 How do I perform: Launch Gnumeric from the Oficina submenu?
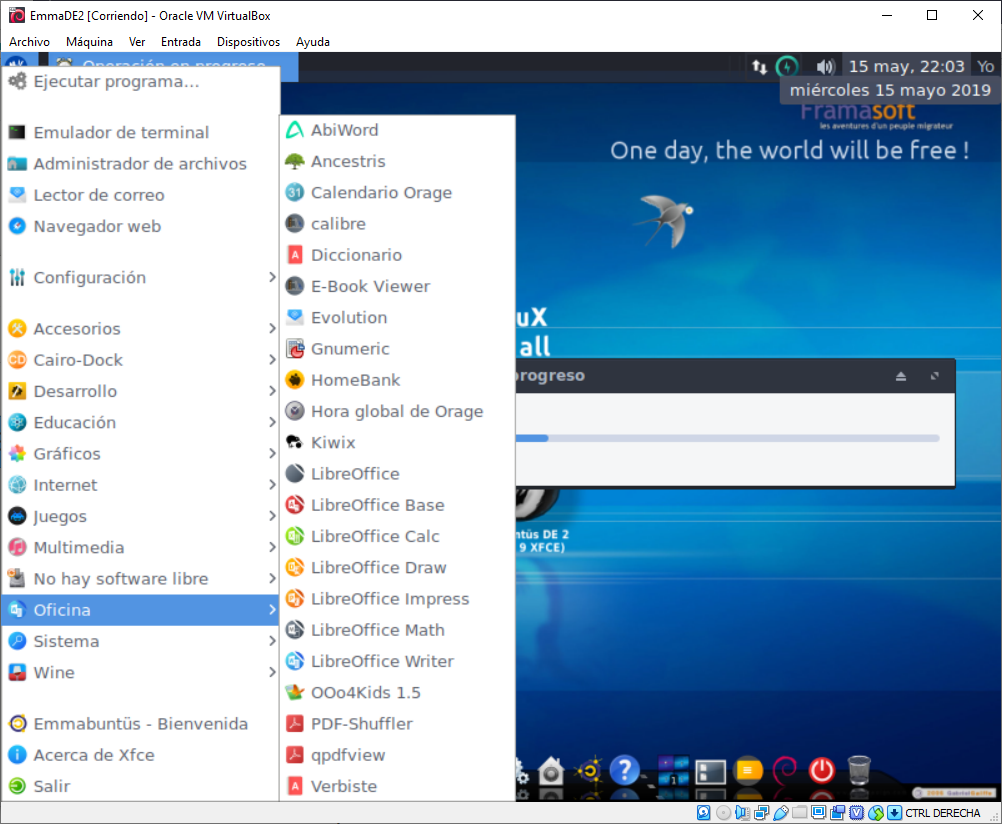(x=349, y=349)
